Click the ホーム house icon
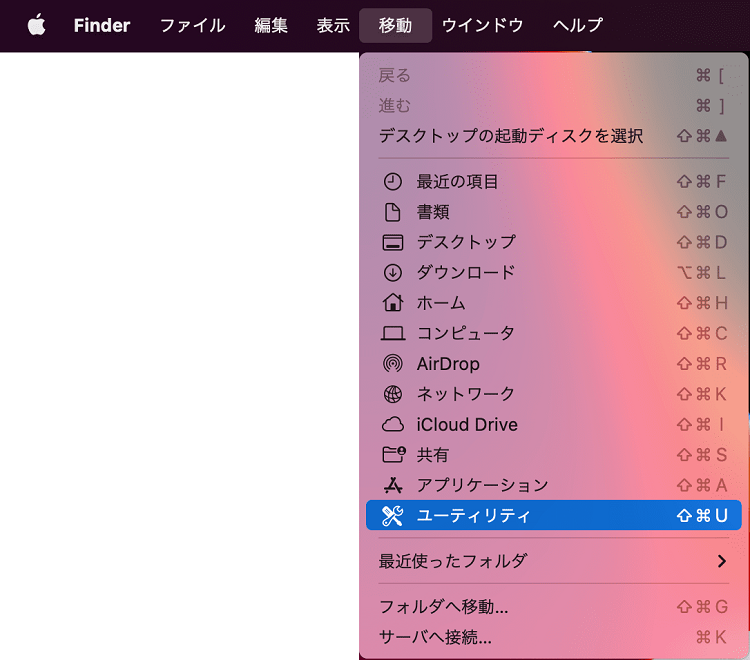Viewport: 750px width, 660px height. coord(393,303)
